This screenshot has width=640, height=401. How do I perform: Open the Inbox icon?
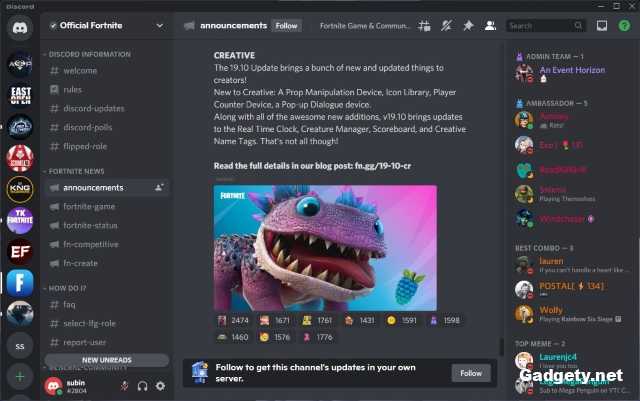tap(602, 25)
